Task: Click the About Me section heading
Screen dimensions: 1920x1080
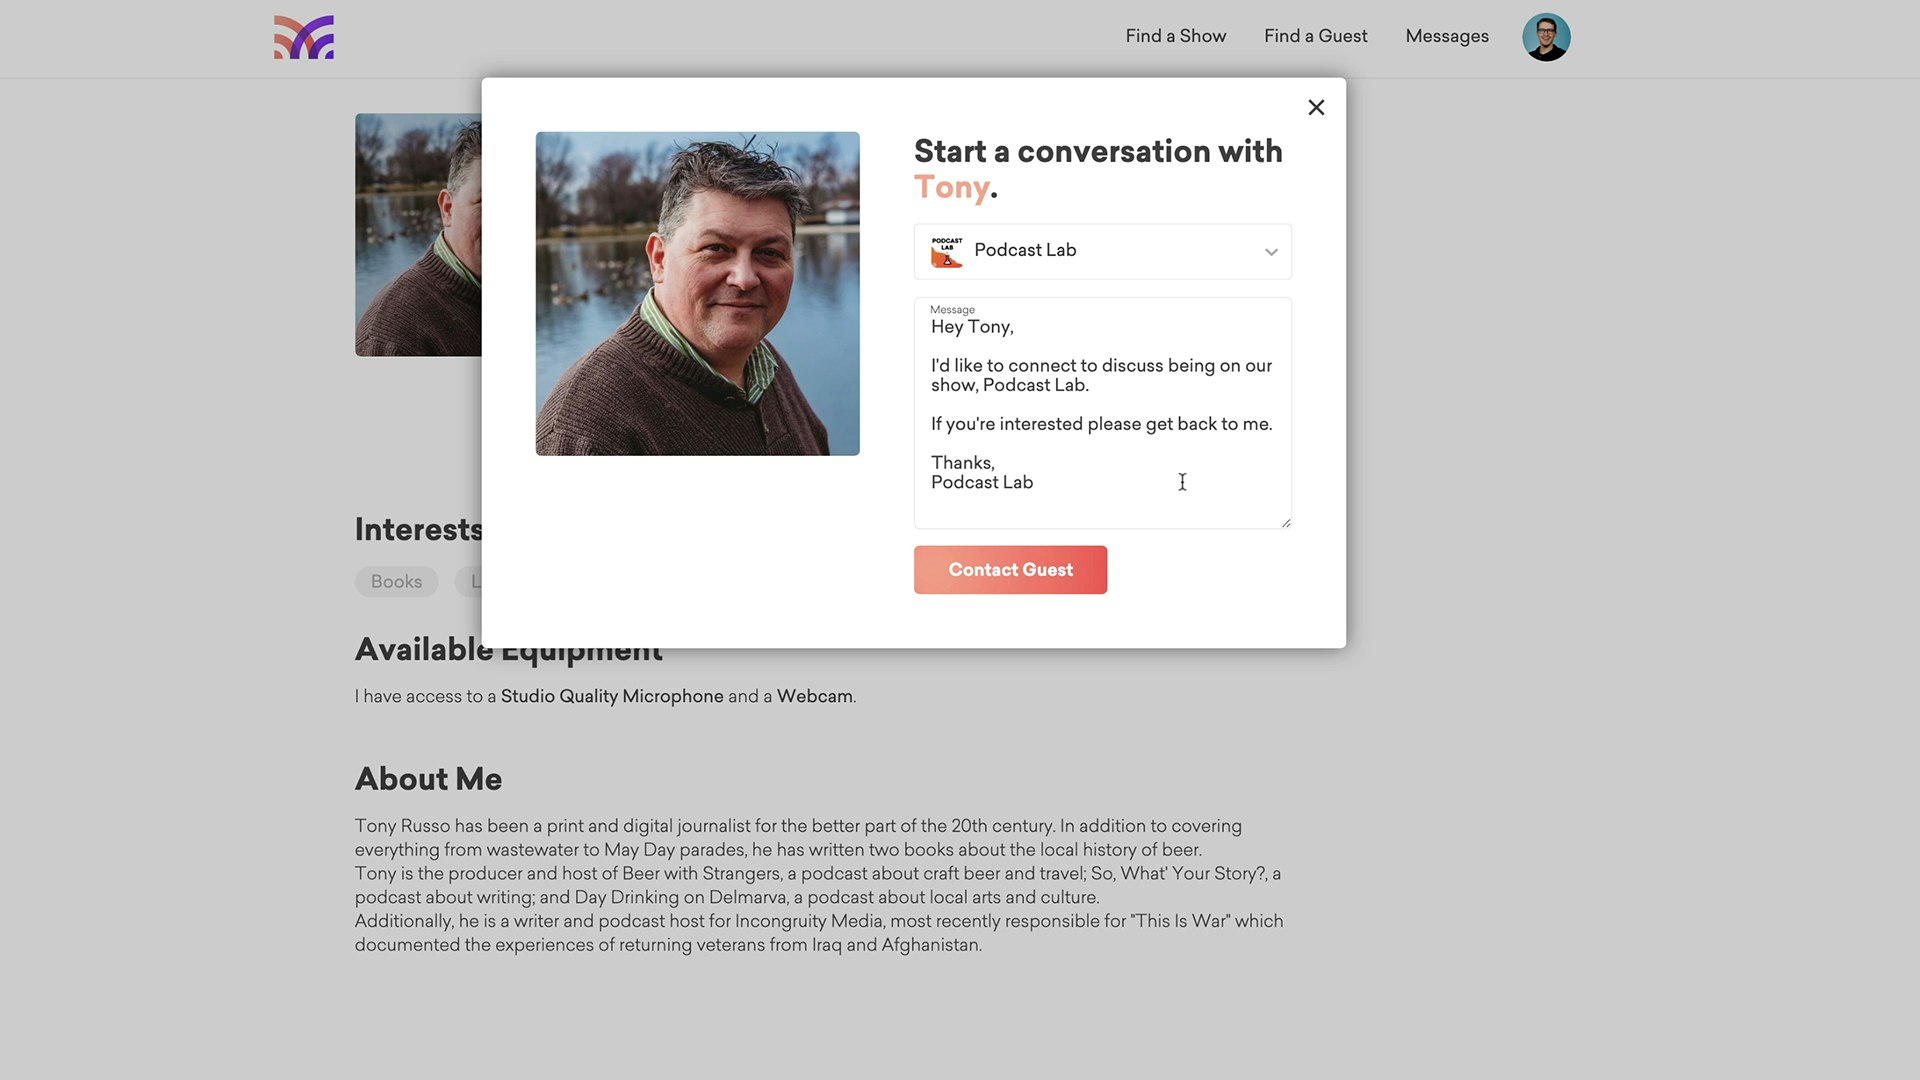Action: (428, 779)
